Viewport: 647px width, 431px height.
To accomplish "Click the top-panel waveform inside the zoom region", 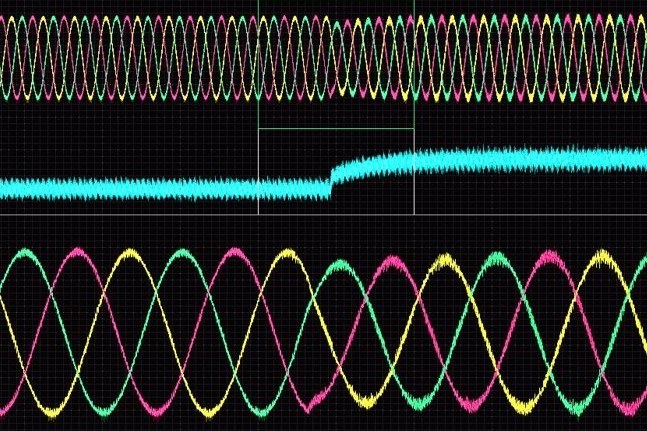I will 336,62.
